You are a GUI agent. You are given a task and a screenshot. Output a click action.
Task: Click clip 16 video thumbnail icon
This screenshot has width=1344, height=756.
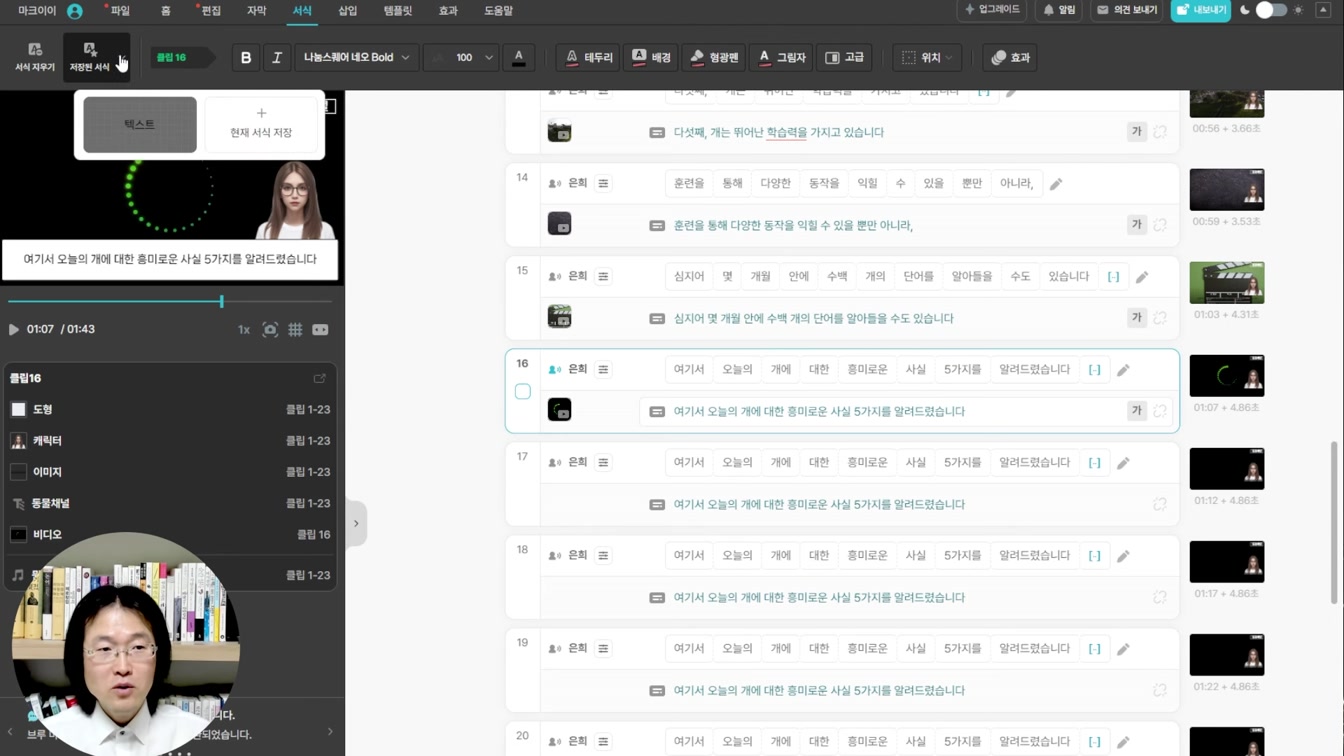pos(560,410)
